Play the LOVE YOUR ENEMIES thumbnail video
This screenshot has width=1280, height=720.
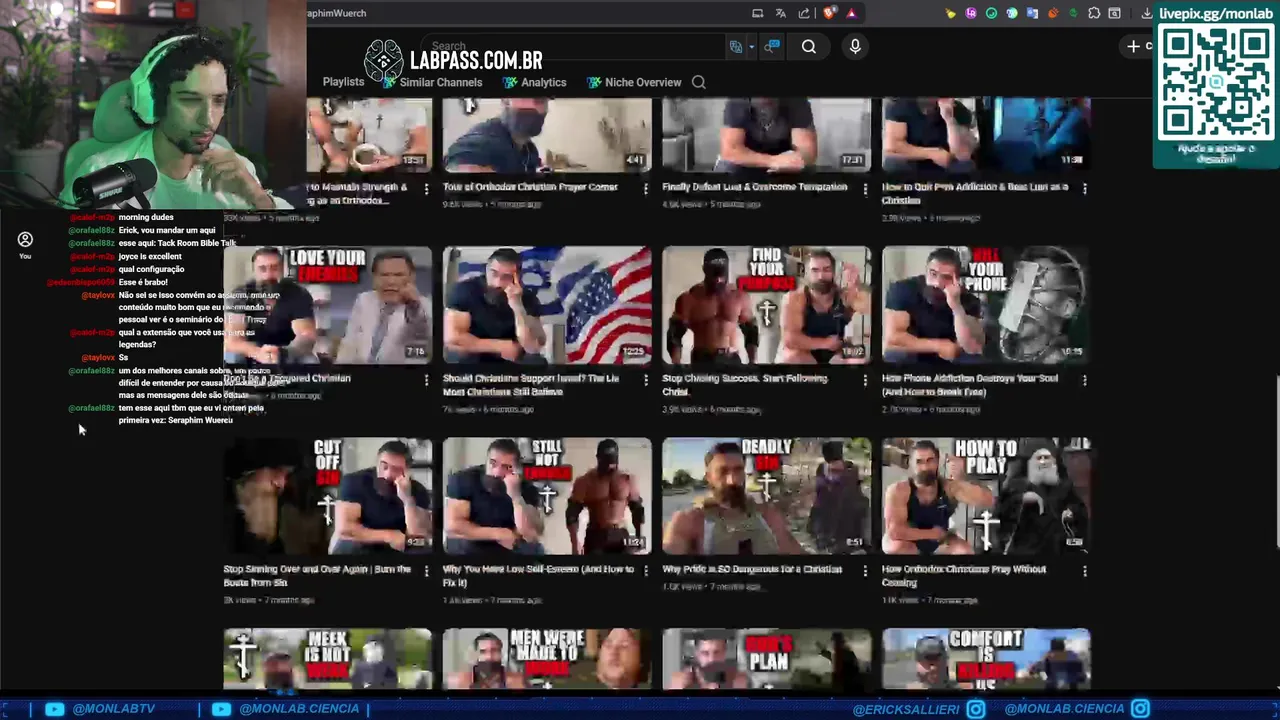327,305
